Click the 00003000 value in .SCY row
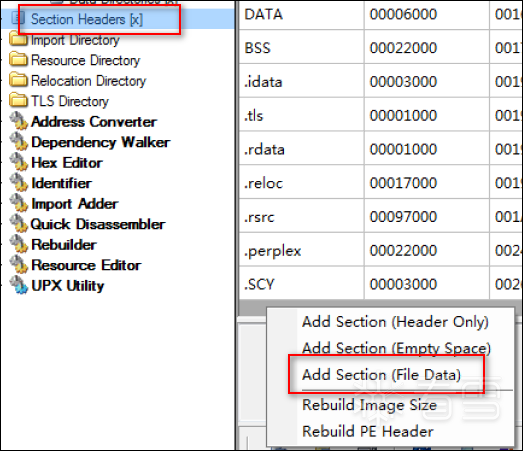The height and width of the screenshot is (451, 523). tap(403, 284)
